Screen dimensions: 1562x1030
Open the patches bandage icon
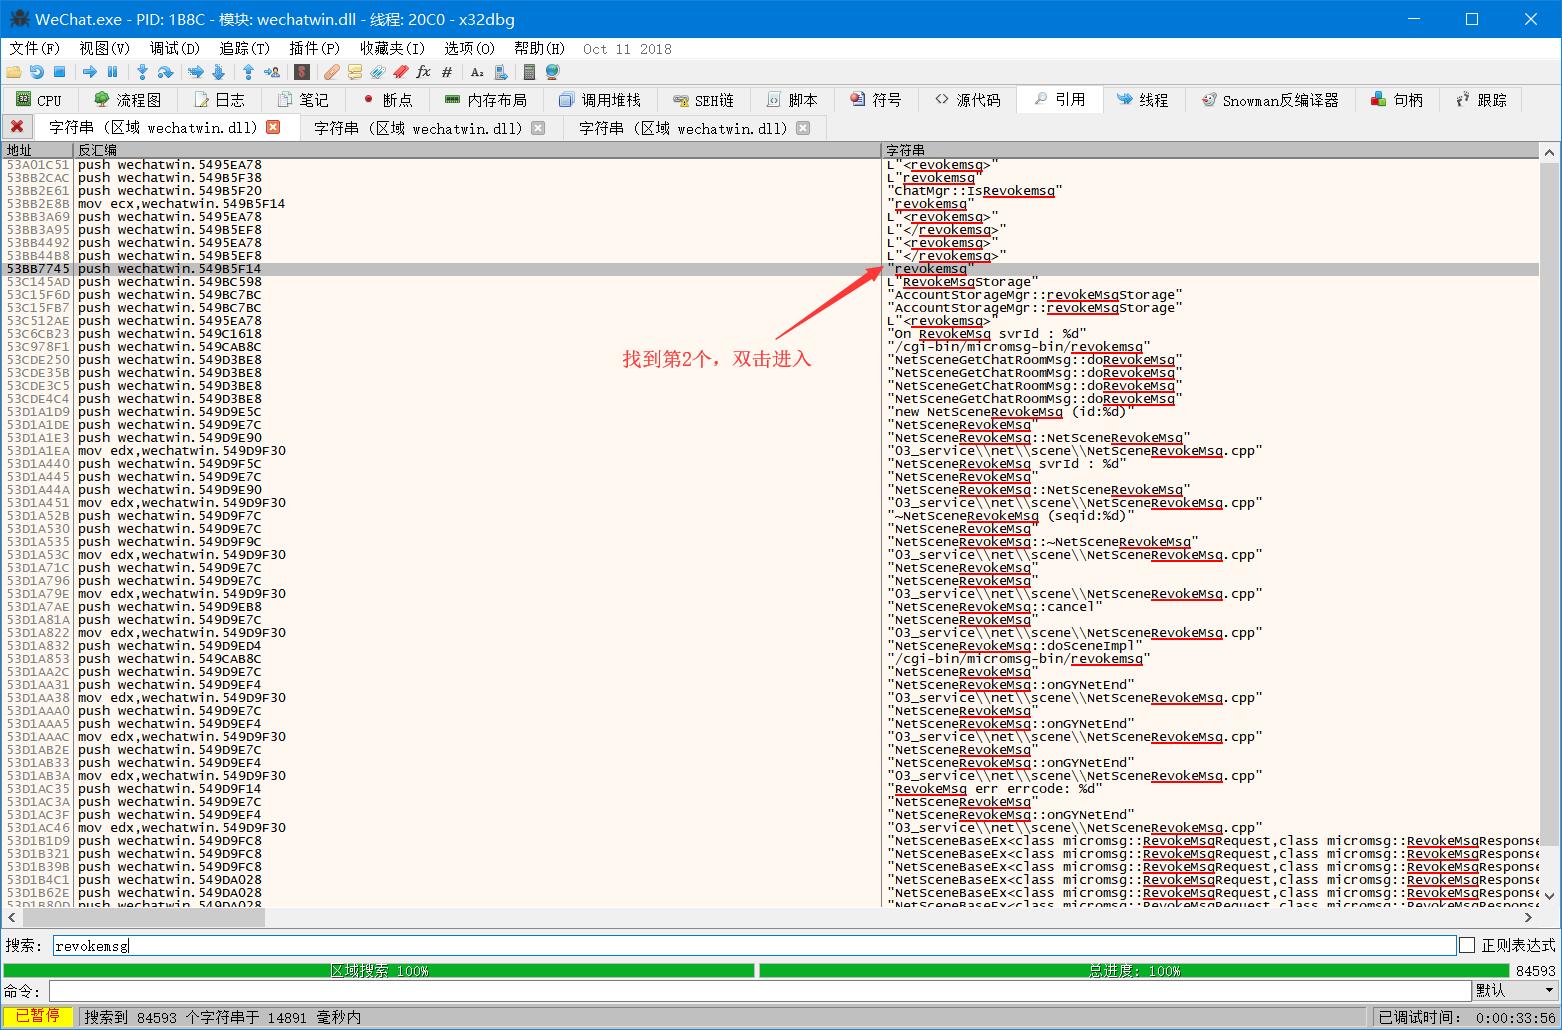(331, 72)
